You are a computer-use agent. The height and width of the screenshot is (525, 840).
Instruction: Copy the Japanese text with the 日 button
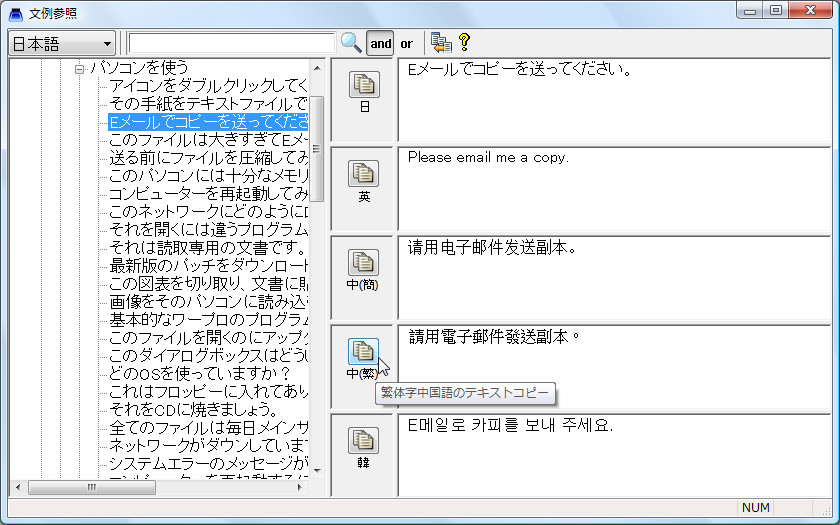[364, 85]
